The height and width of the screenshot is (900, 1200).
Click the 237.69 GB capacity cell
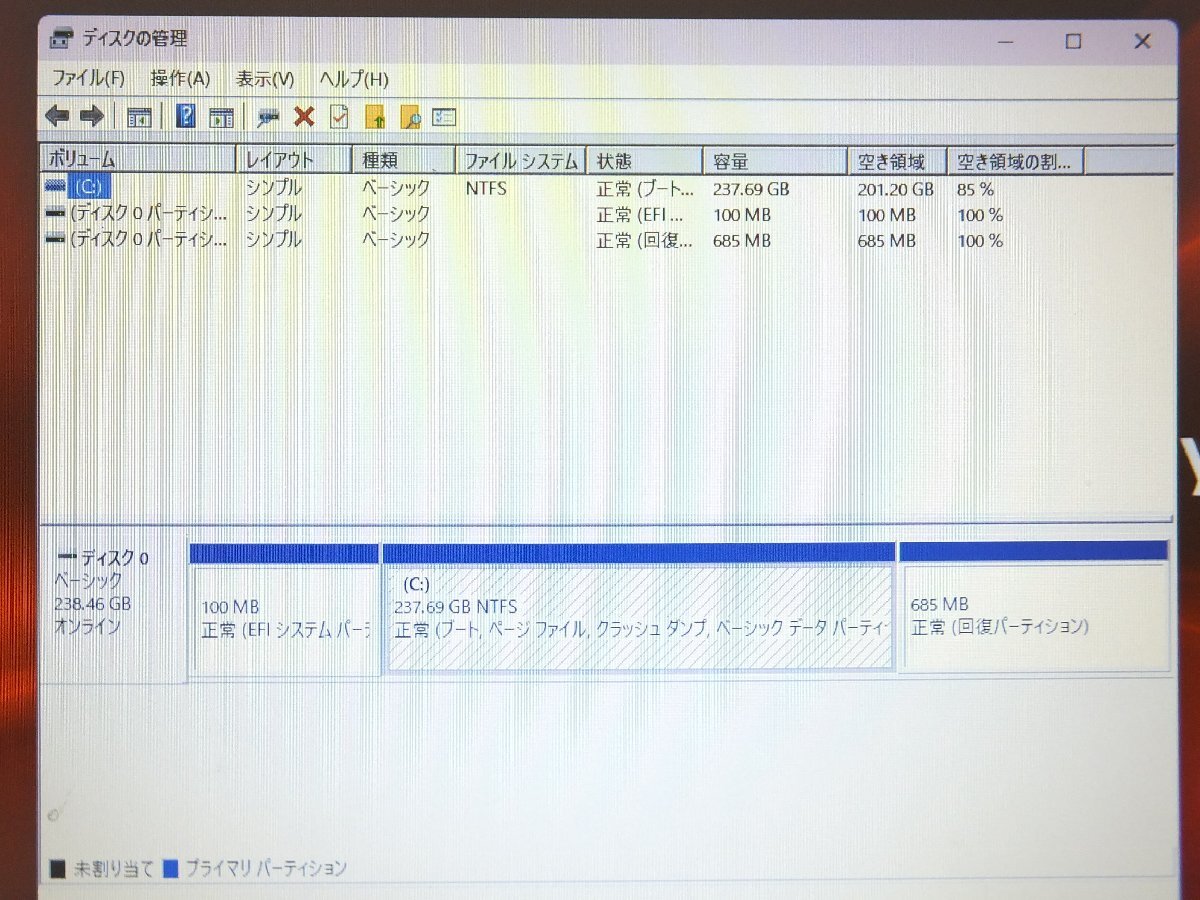pyautogui.click(x=751, y=188)
